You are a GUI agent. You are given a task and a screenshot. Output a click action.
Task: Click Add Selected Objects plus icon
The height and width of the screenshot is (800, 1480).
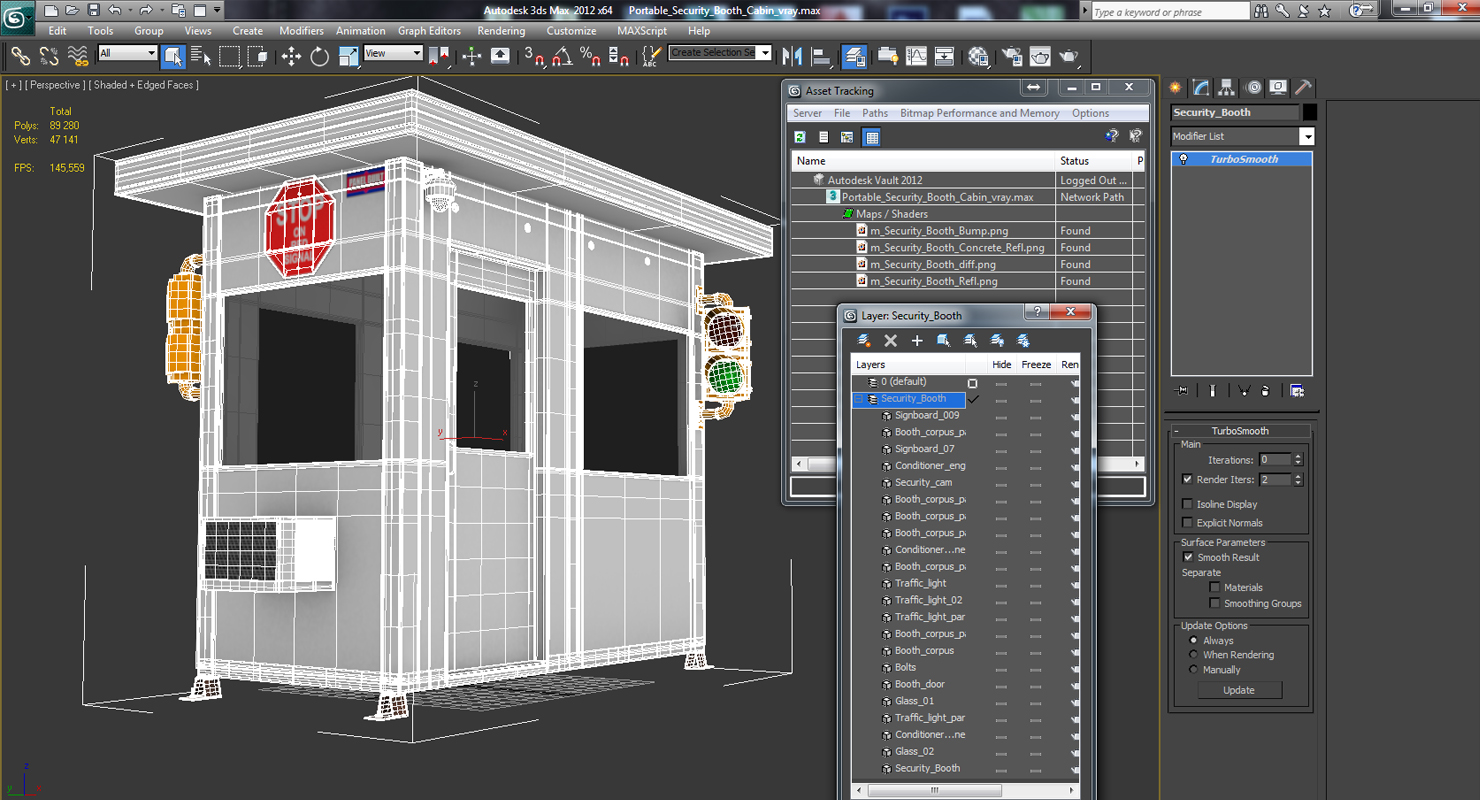click(x=917, y=341)
